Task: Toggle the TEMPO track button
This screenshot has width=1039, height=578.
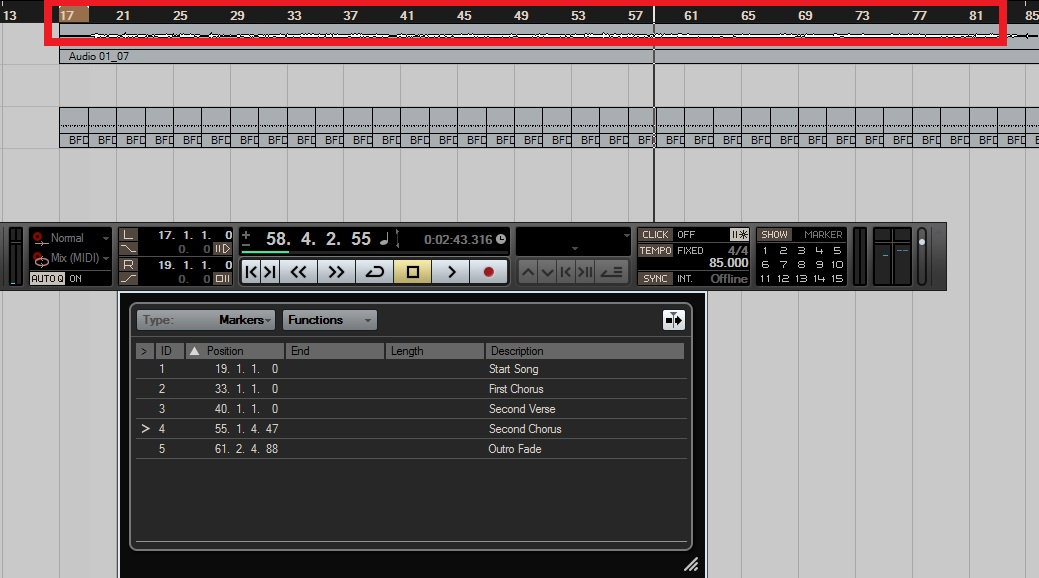Action: coord(656,250)
